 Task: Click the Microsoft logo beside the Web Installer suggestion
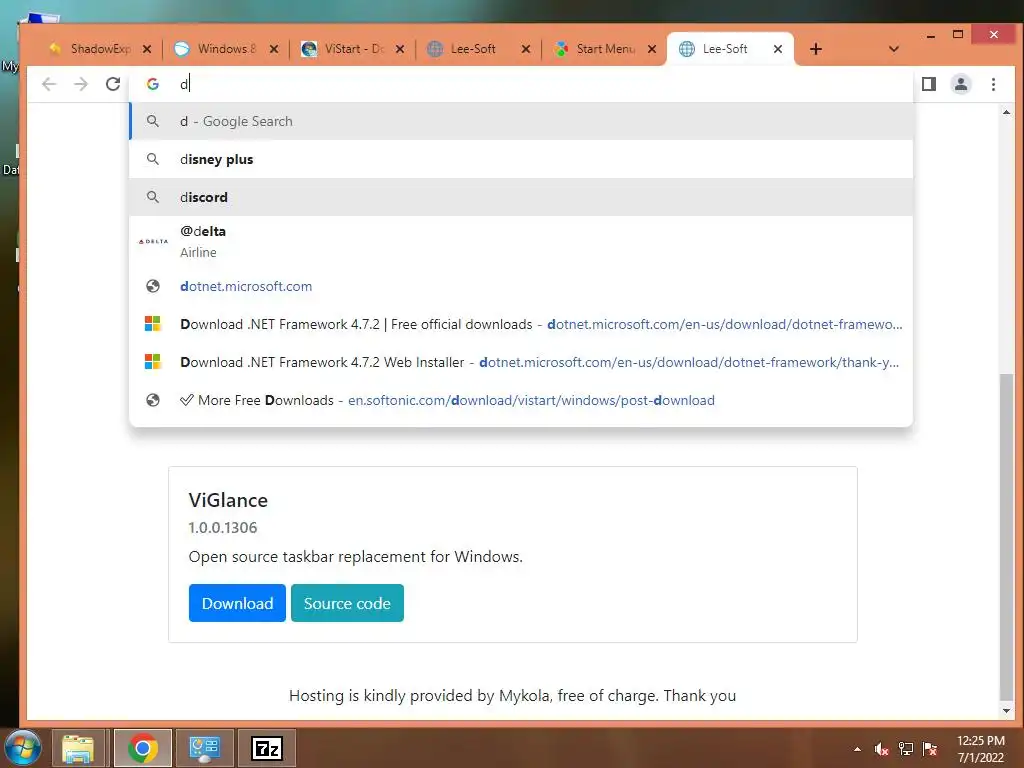(153, 362)
